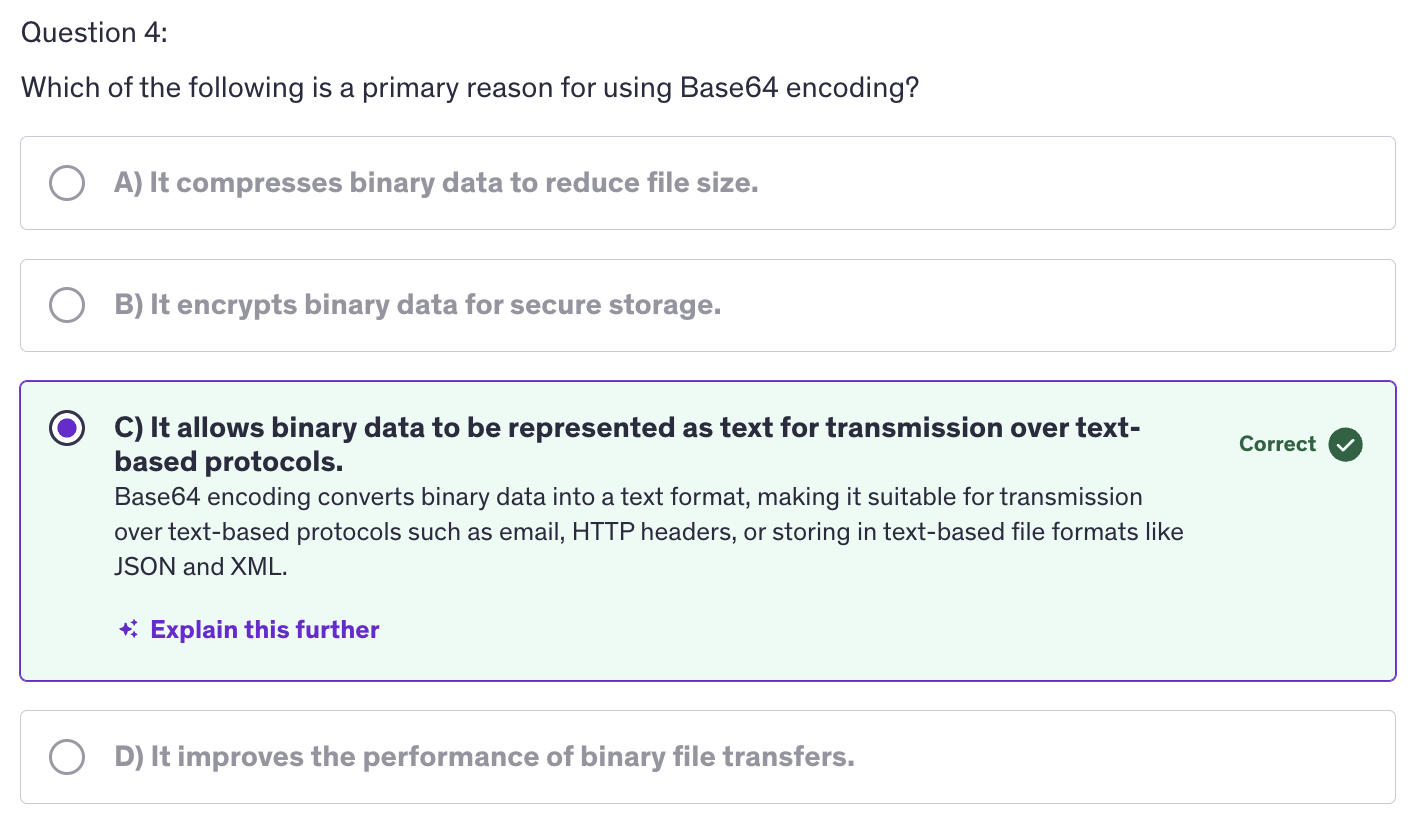Click the sparkle icon beside Explain this further

(128, 630)
